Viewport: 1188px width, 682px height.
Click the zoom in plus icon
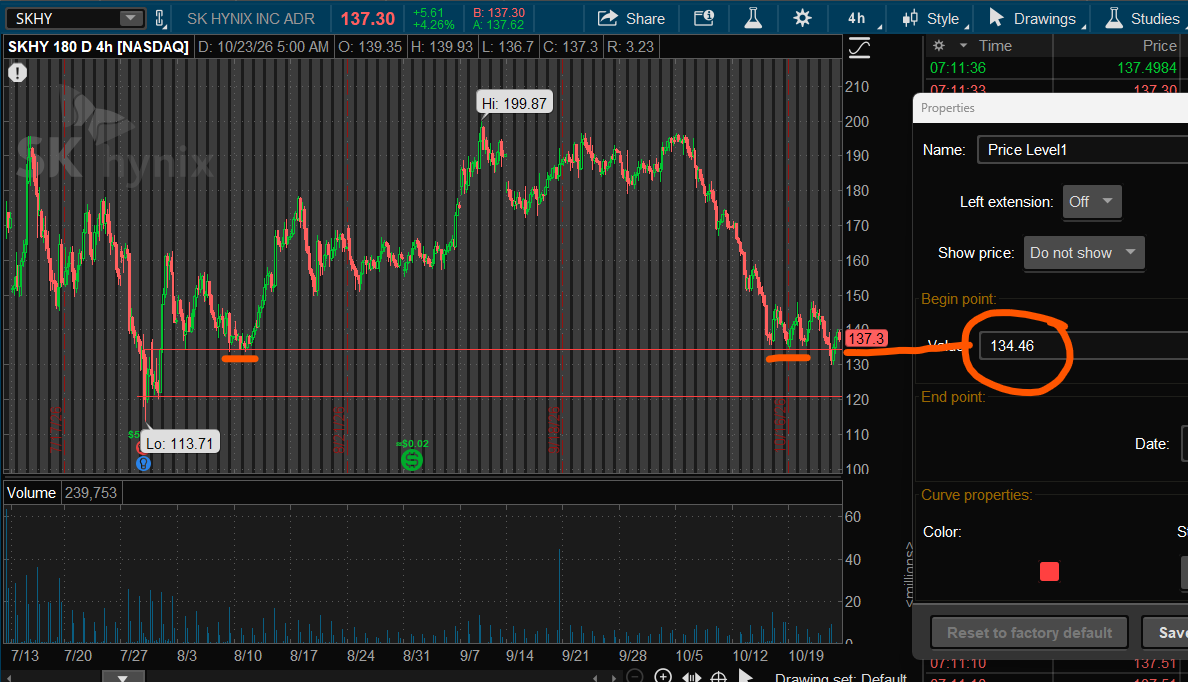663,676
